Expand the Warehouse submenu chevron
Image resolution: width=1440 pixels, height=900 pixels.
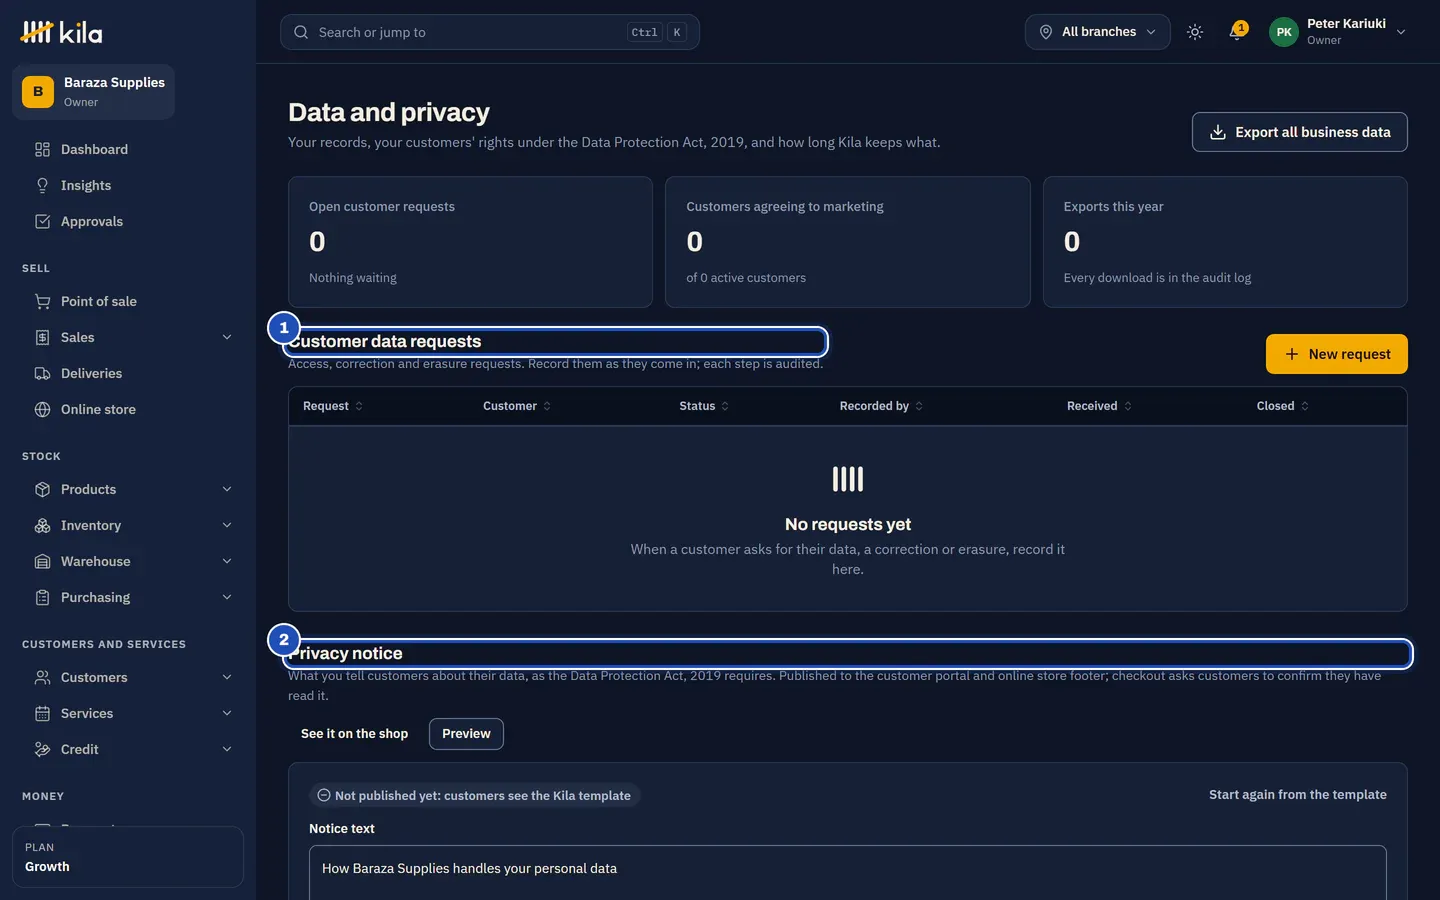click(x=227, y=561)
